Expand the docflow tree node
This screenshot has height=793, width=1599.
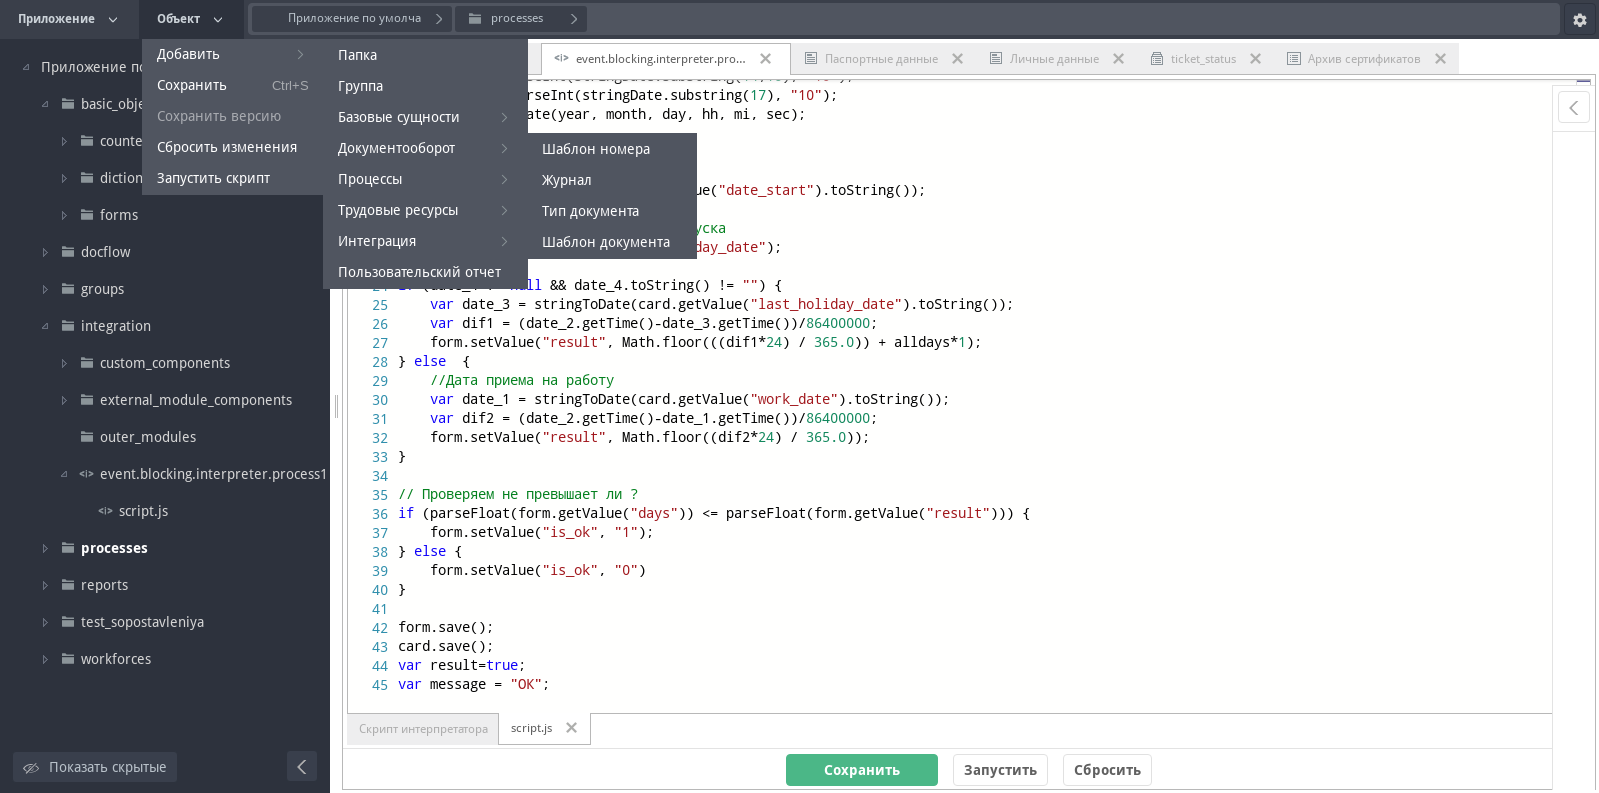[x=45, y=252]
